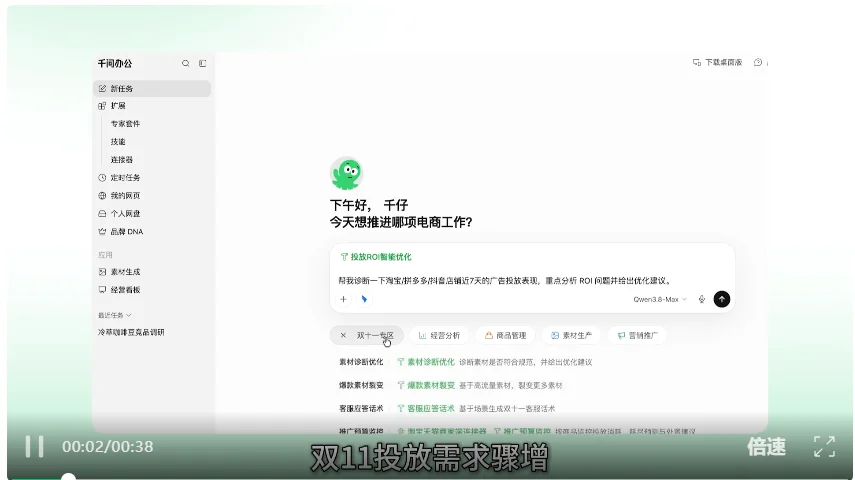Open search in 千问办公 sidebar
This screenshot has height=480, width=855.
[185, 63]
